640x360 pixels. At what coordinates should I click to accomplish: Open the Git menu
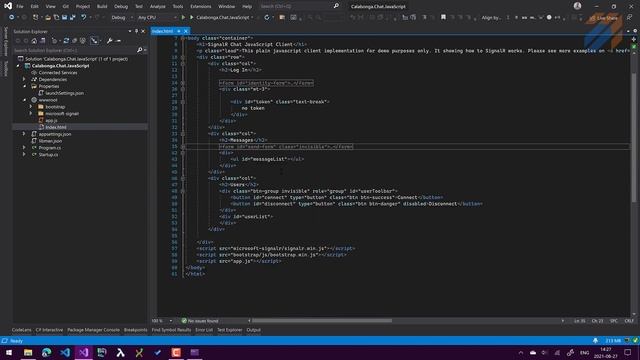pos(66,6)
